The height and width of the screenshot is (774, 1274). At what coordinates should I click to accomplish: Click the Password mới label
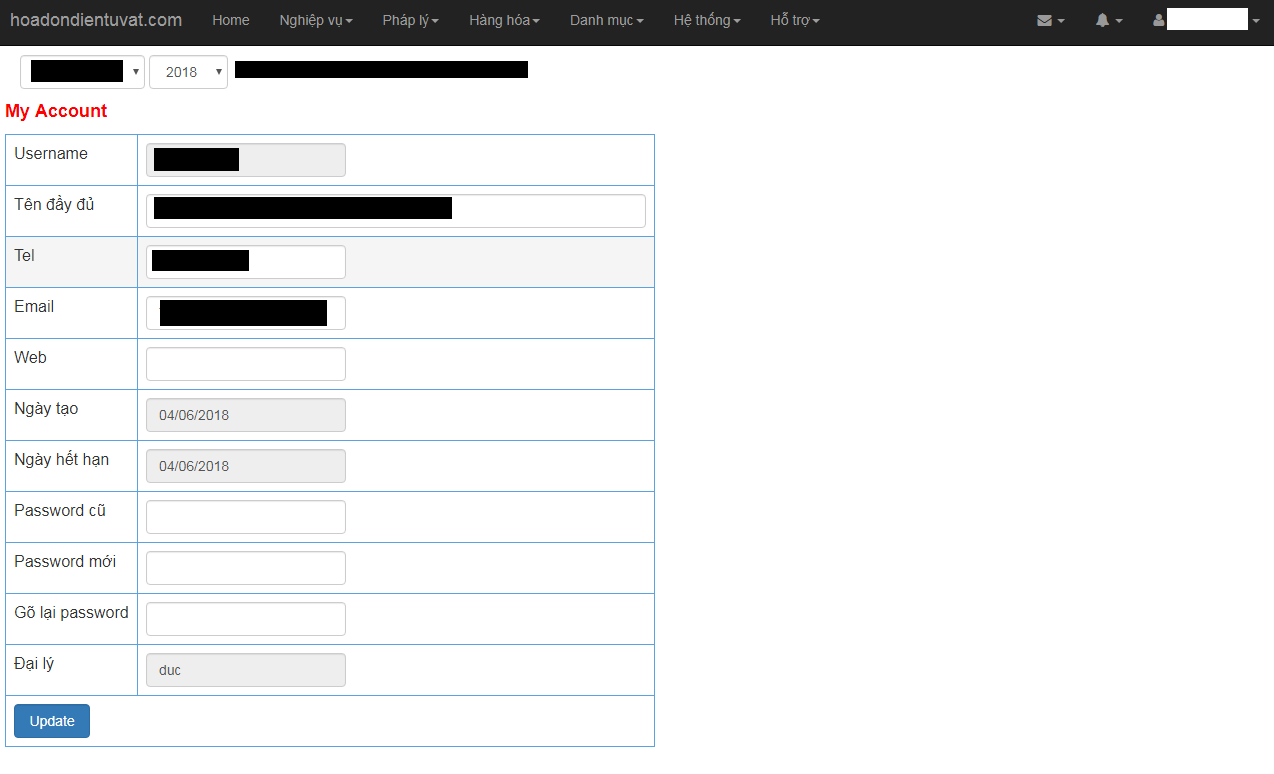(x=65, y=561)
